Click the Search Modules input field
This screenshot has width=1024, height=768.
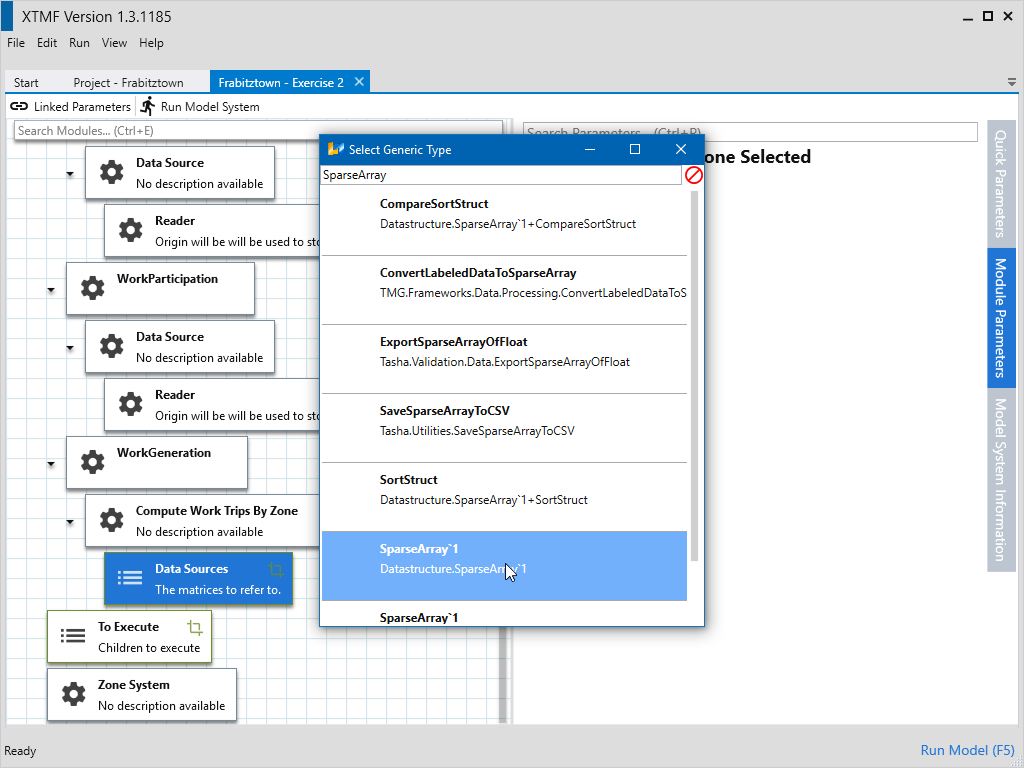point(258,131)
